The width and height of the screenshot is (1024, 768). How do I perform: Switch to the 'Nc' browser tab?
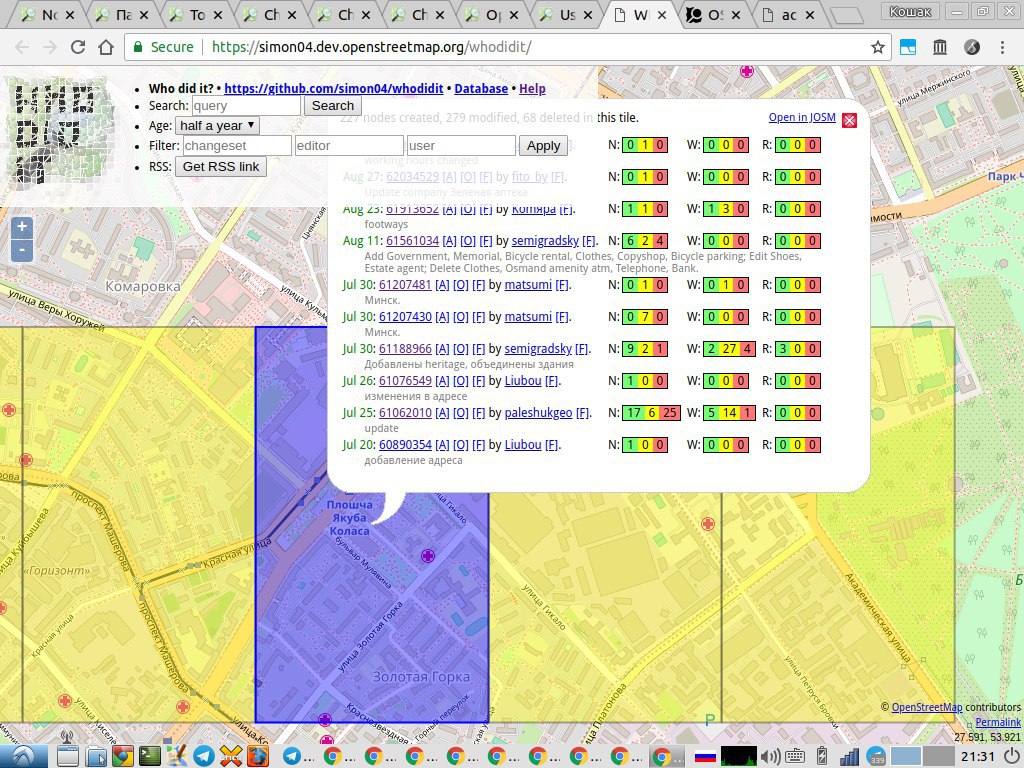click(x=49, y=14)
